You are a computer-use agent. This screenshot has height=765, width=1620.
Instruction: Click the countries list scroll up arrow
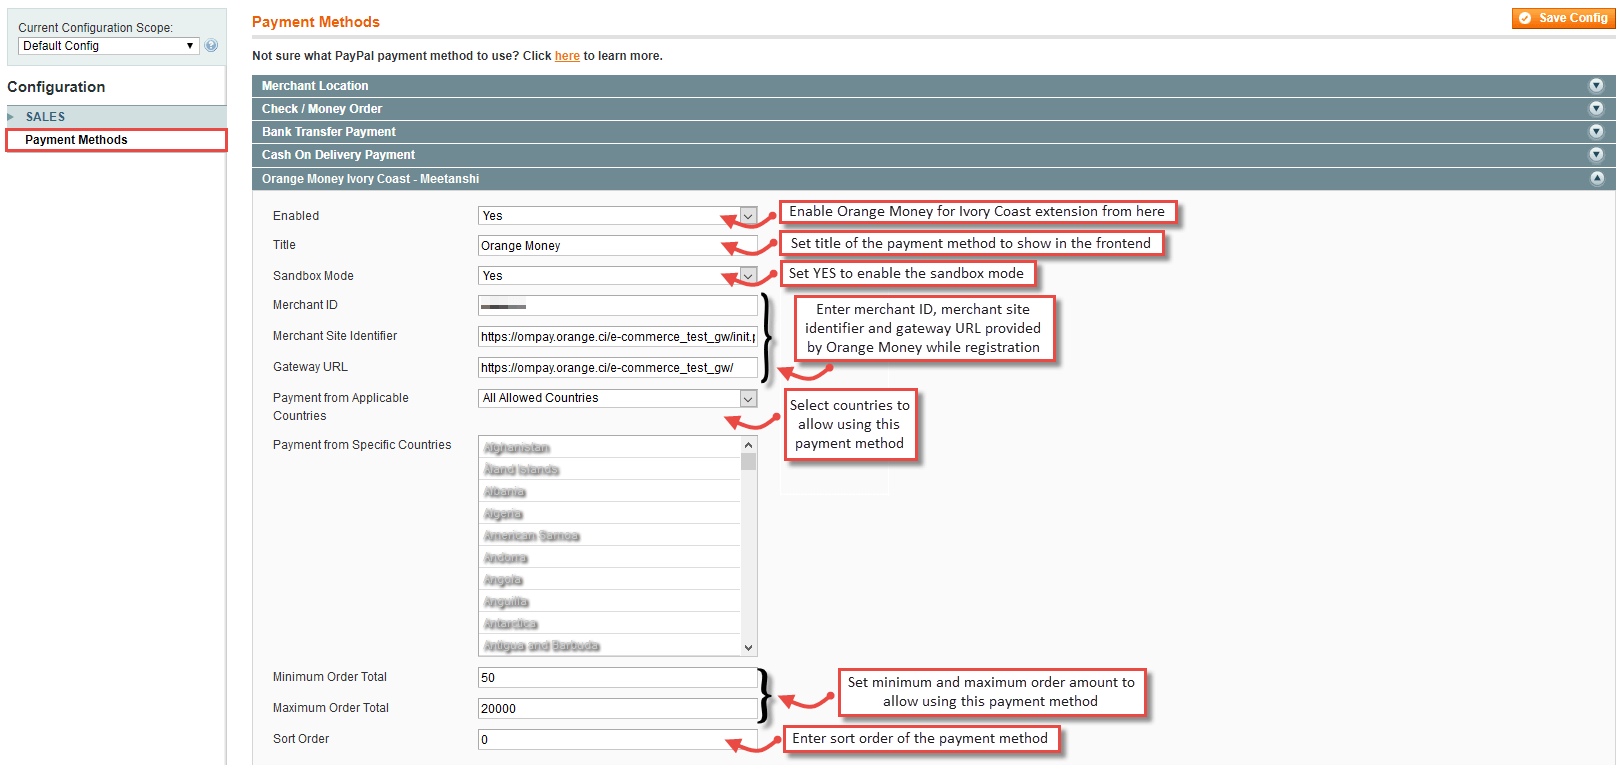[748, 445]
